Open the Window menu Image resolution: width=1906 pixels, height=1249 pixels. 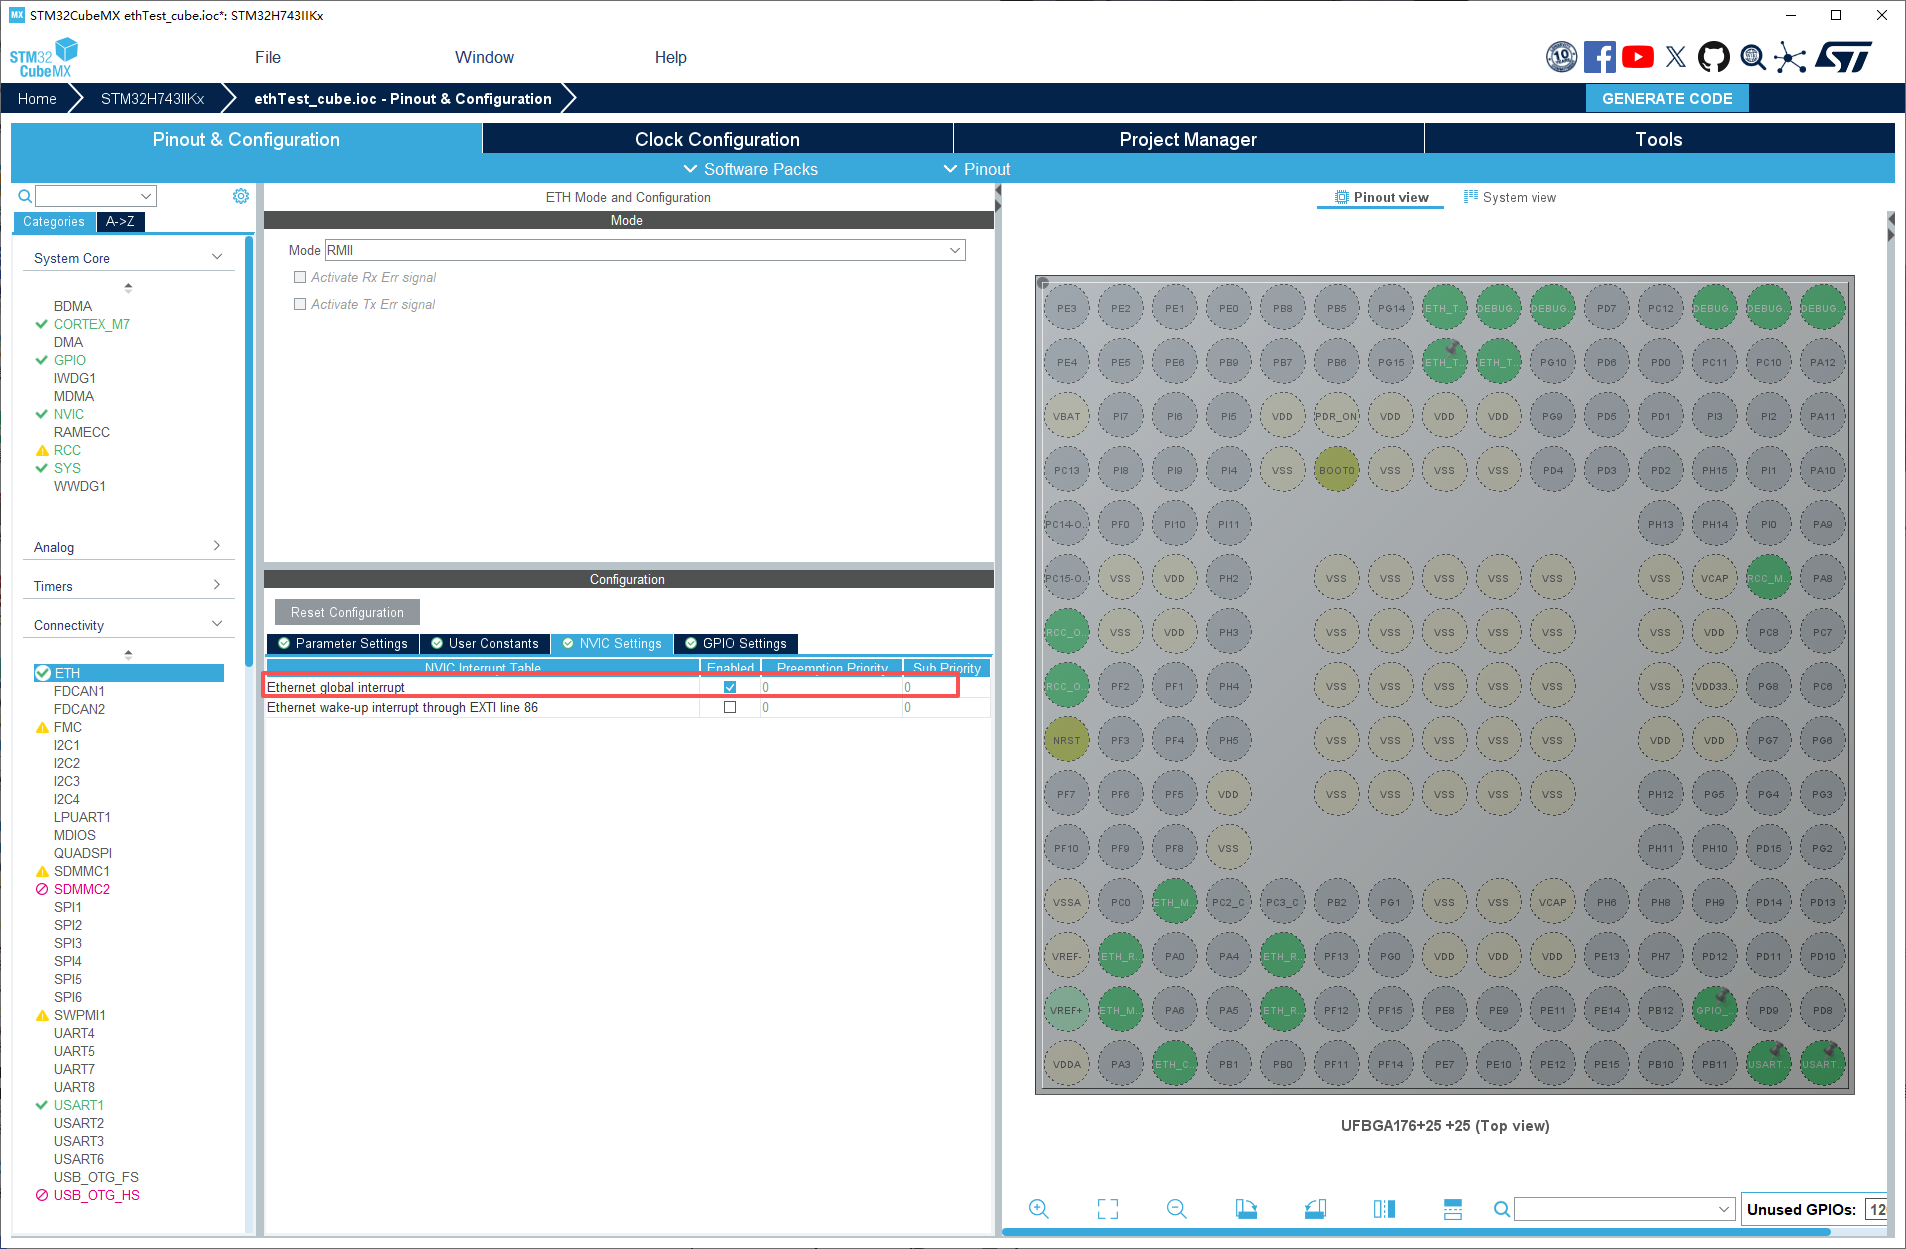(x=484, y=57)
